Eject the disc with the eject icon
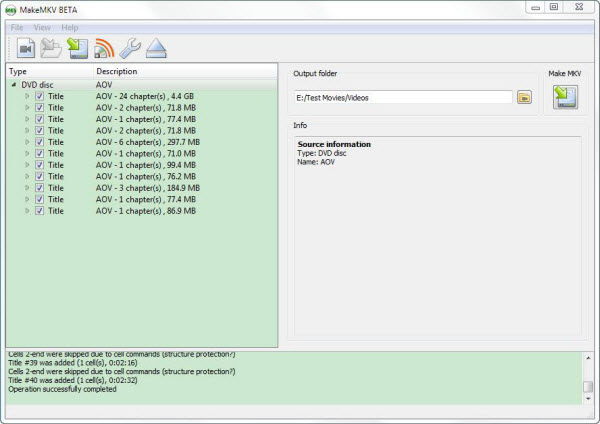600x424 pixels. coord(156,48)
